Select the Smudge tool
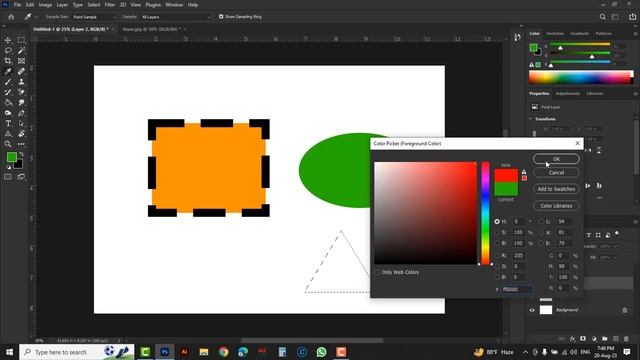Image resolution: width=640 pixels, height=360 pixels. (21, 102)
